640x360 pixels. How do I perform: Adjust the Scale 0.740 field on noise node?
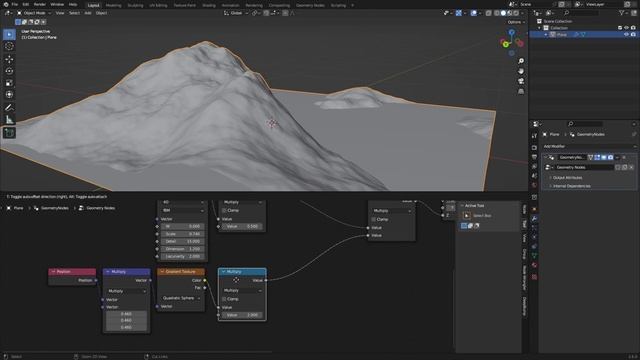(x=182, y=234)
